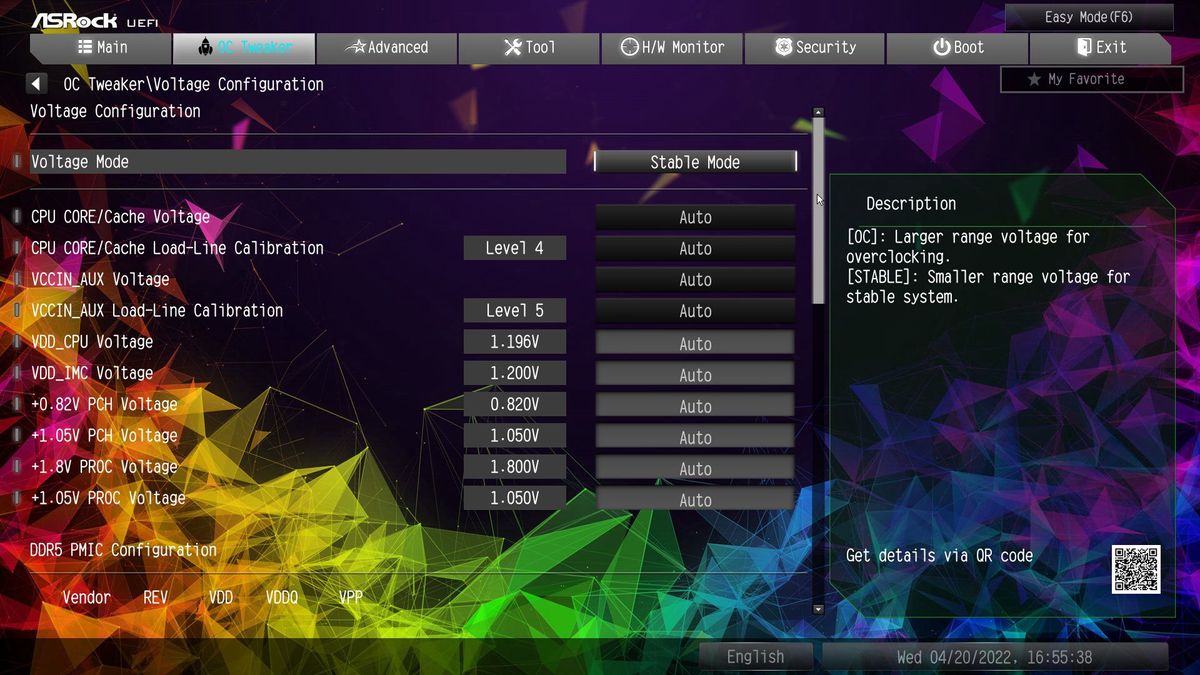Switch to Easy Mode (F6)

pos(1089,17)
